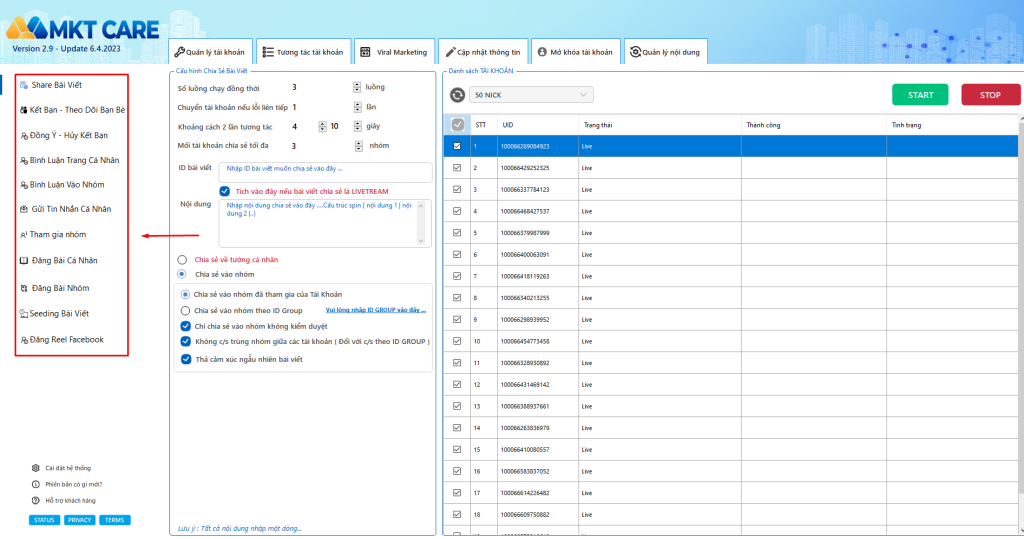The image size is (1024, 539).
Task: Click the ID bài viết input field
Action: pyautogui.click(x=325, y=171)
